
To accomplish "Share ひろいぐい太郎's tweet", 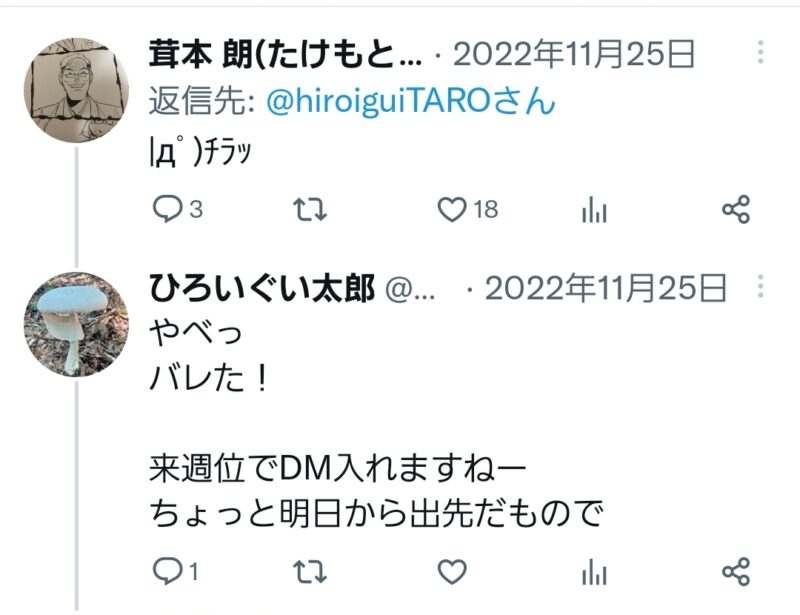I will (x=736, y=571).
